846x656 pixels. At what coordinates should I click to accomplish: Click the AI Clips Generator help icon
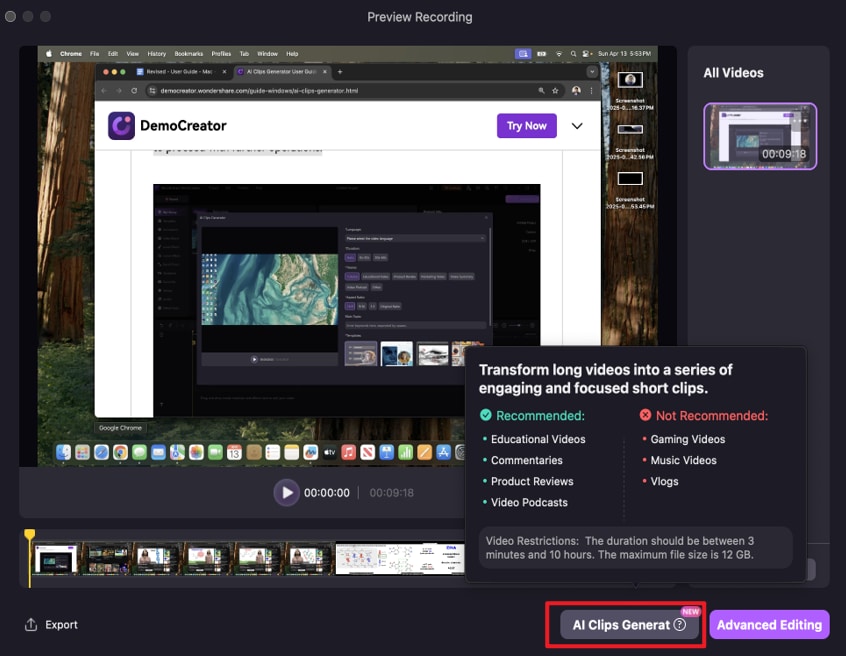point(680,625)
